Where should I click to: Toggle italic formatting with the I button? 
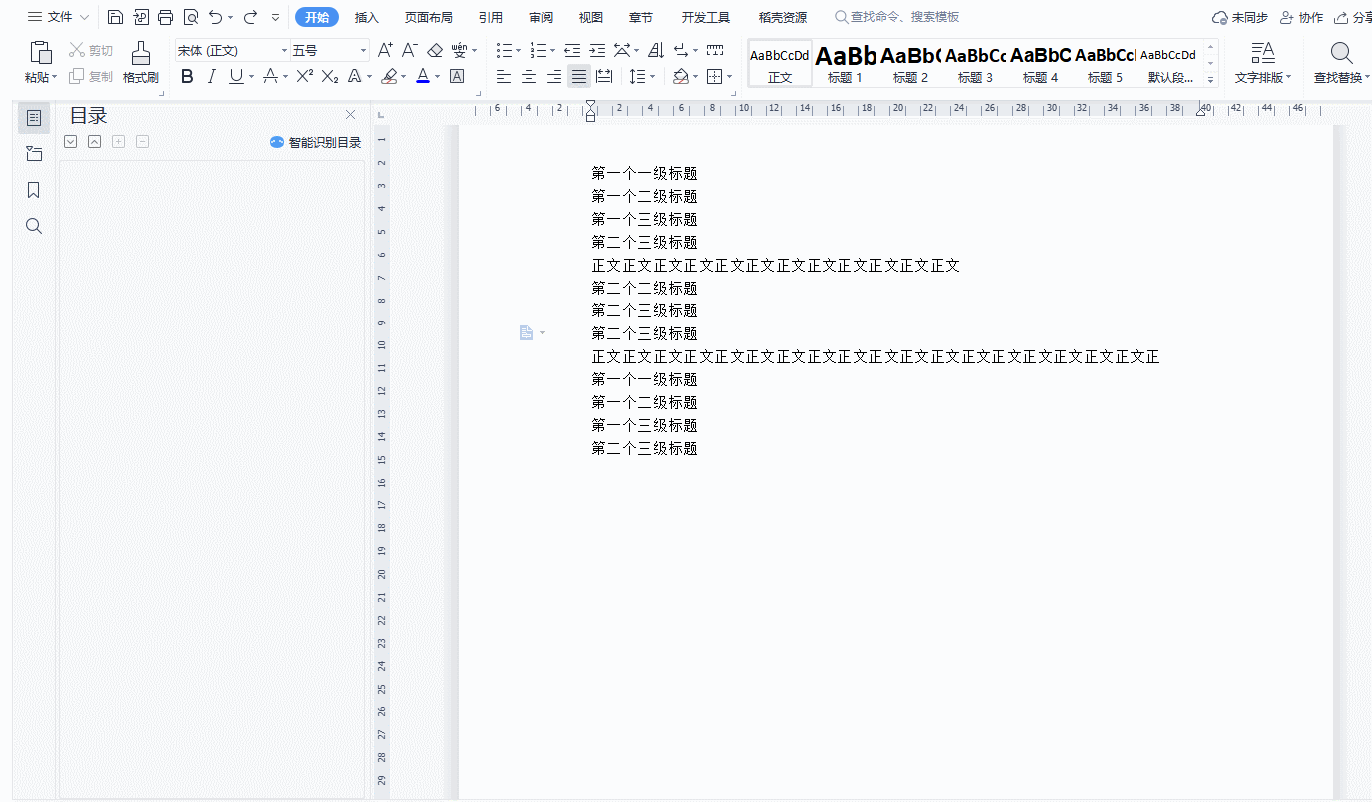pyautogui.click(x=211, y=76)
